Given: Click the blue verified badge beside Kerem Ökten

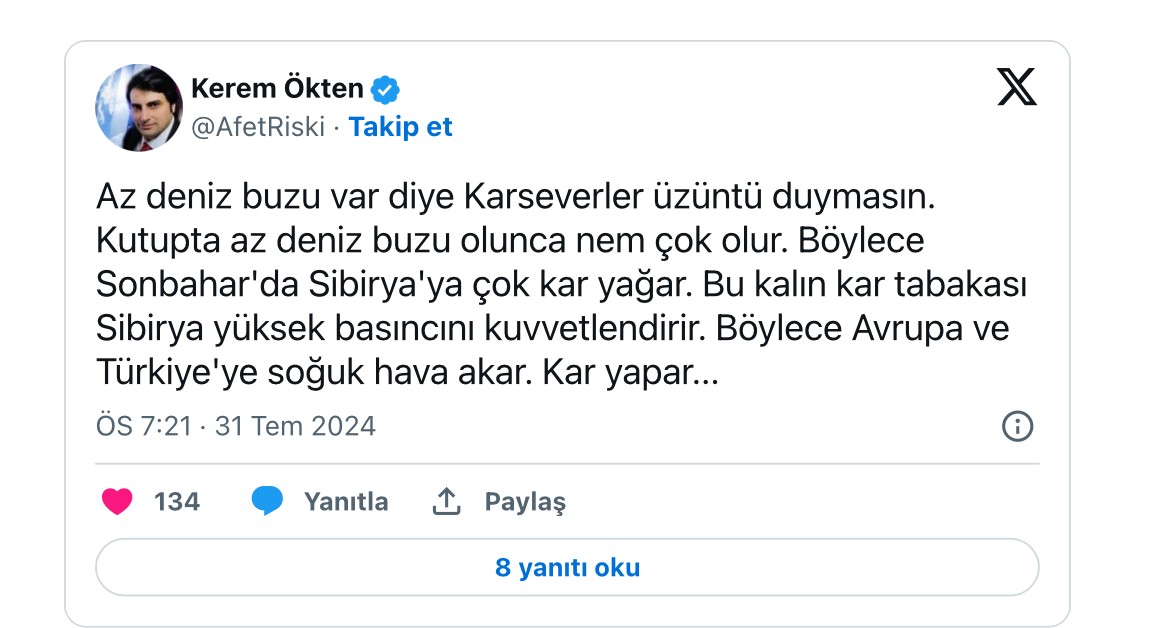Looking at the screenshot, I should pos(385,90).
